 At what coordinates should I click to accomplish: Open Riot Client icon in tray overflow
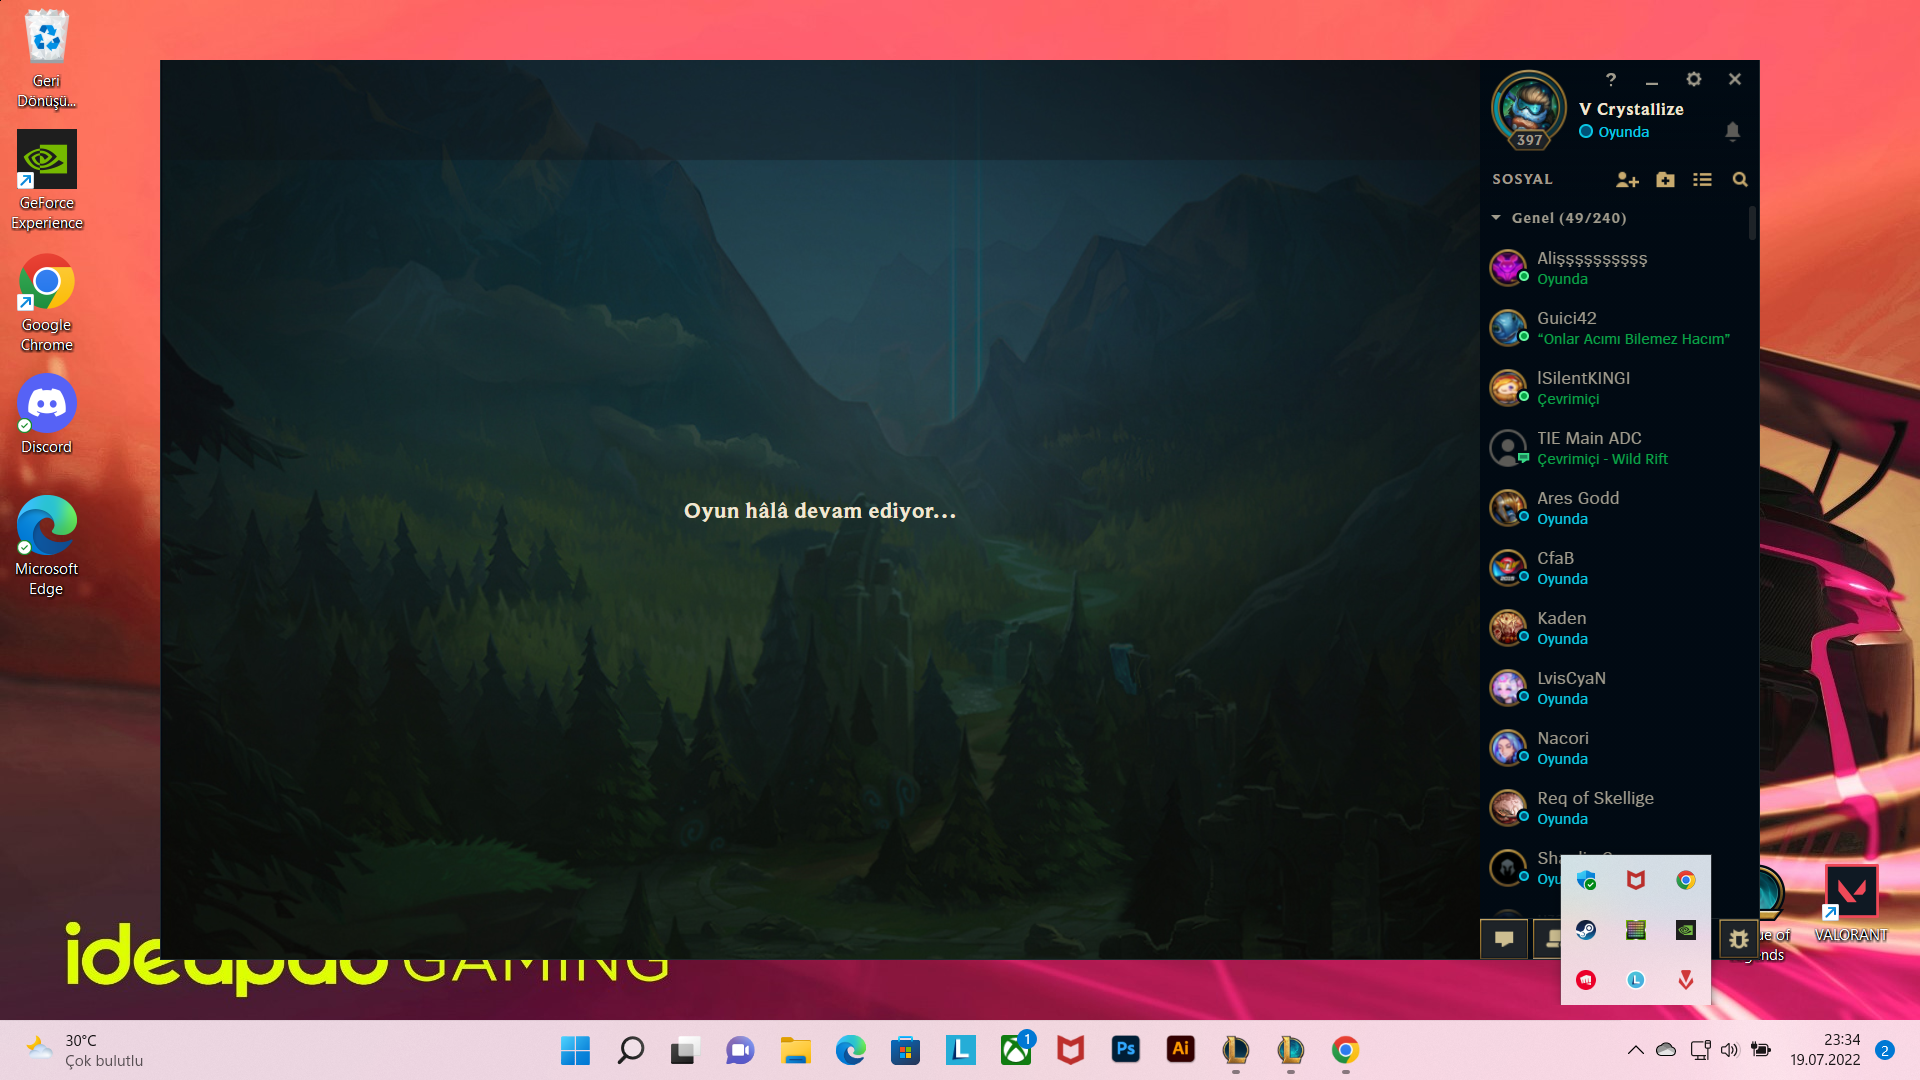coord(1586,980)
